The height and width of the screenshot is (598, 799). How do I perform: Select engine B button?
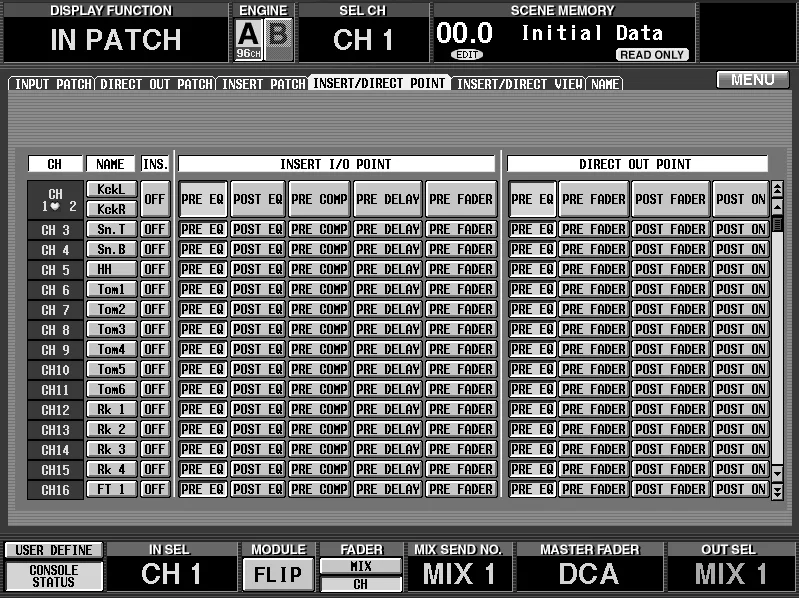278,39
